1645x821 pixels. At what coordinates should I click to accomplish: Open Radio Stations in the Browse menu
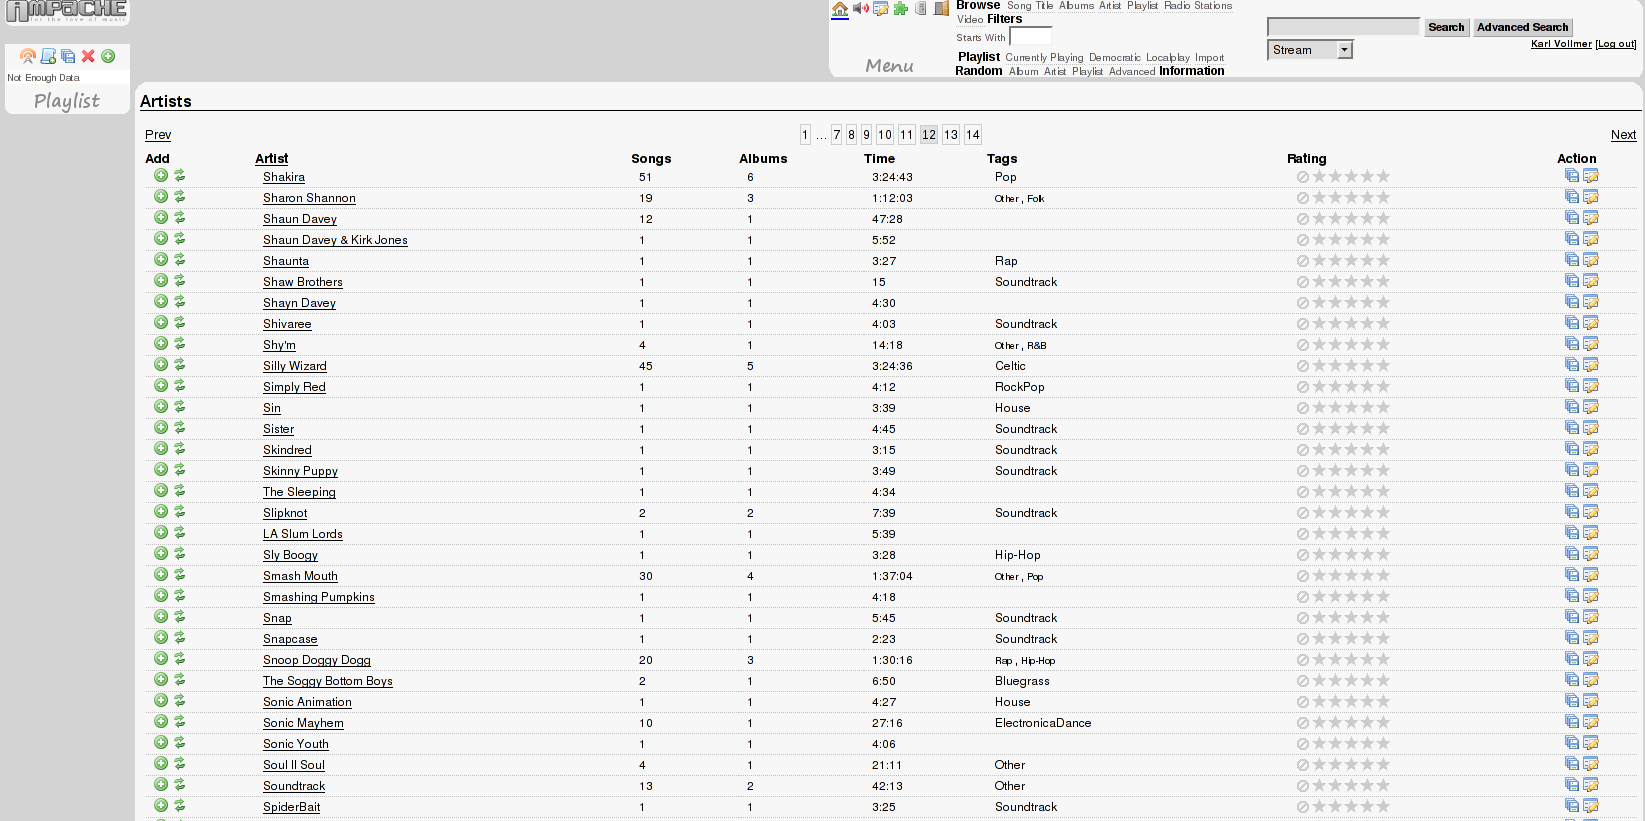click(1198, 6)
